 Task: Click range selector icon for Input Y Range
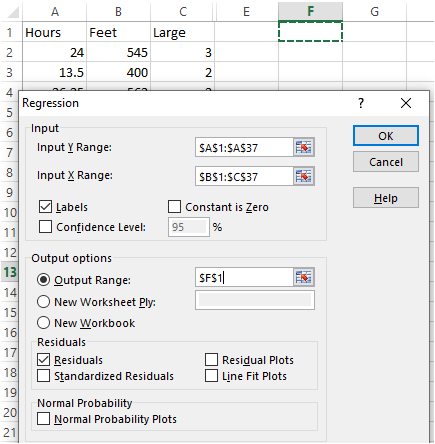coord(304,147)
